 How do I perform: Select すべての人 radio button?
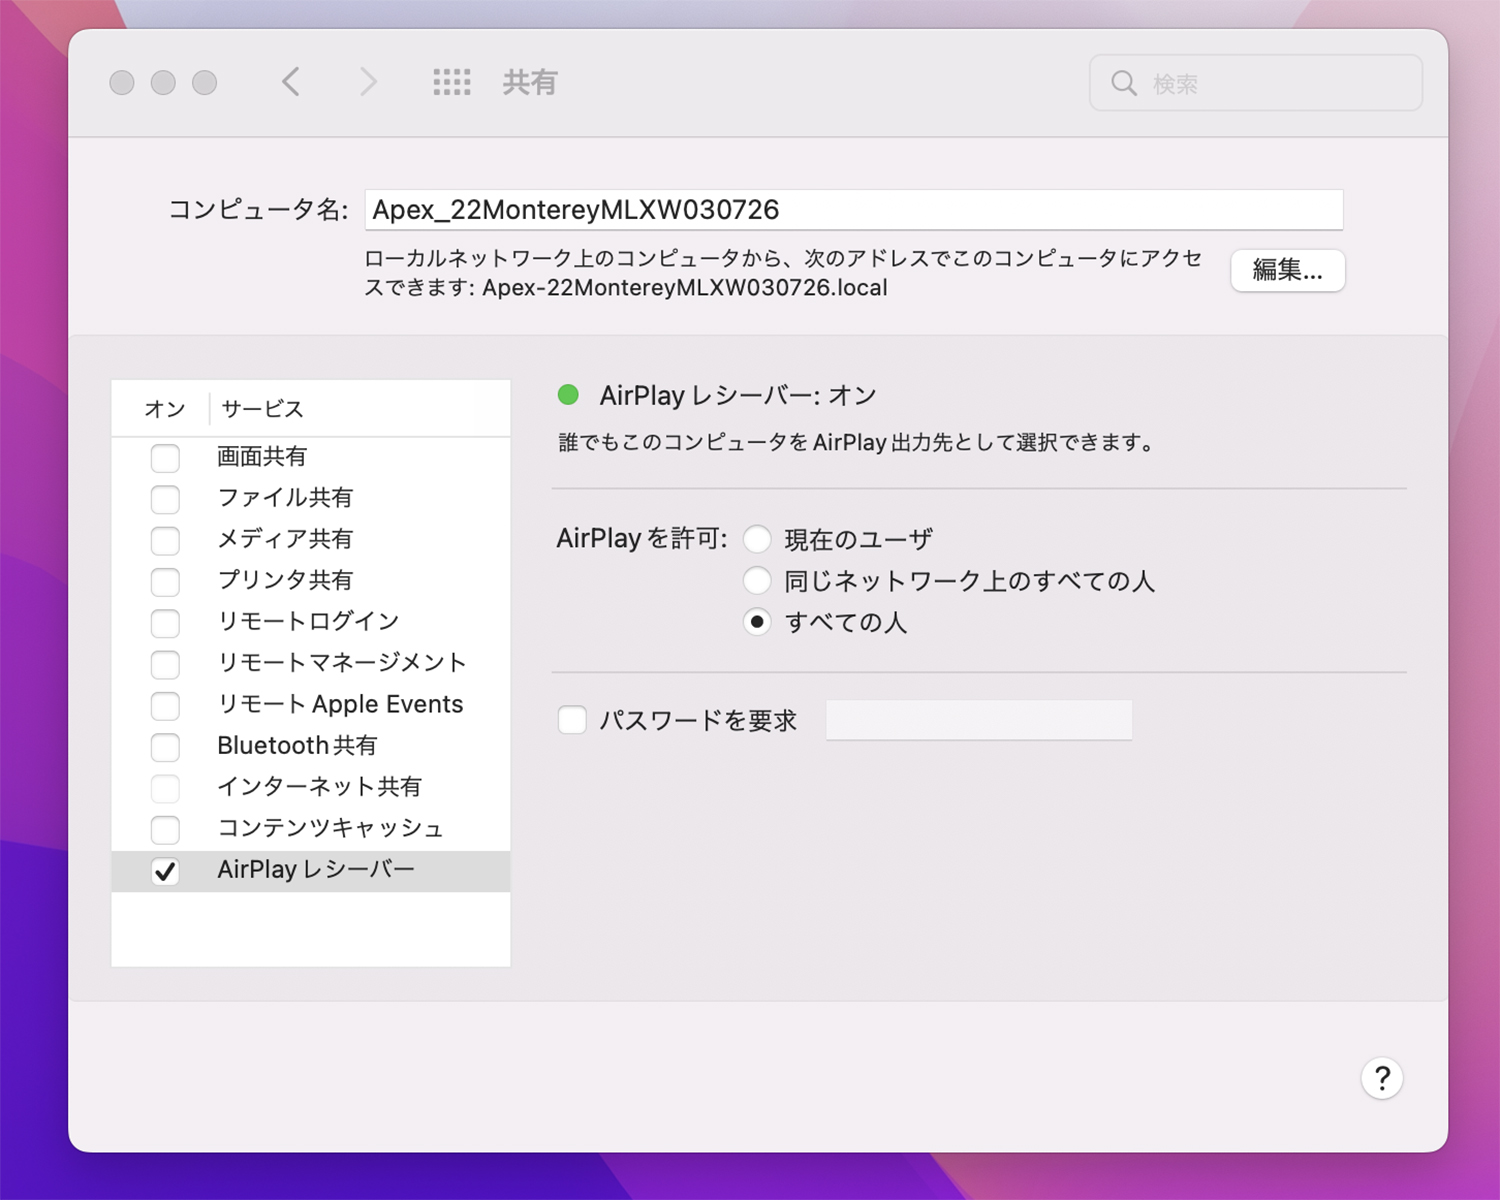[x=757, y=622]
